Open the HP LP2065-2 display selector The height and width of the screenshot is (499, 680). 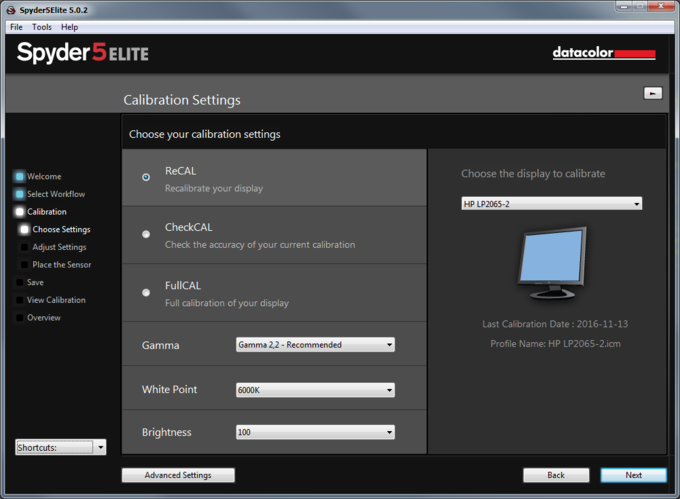click(551, 204)
